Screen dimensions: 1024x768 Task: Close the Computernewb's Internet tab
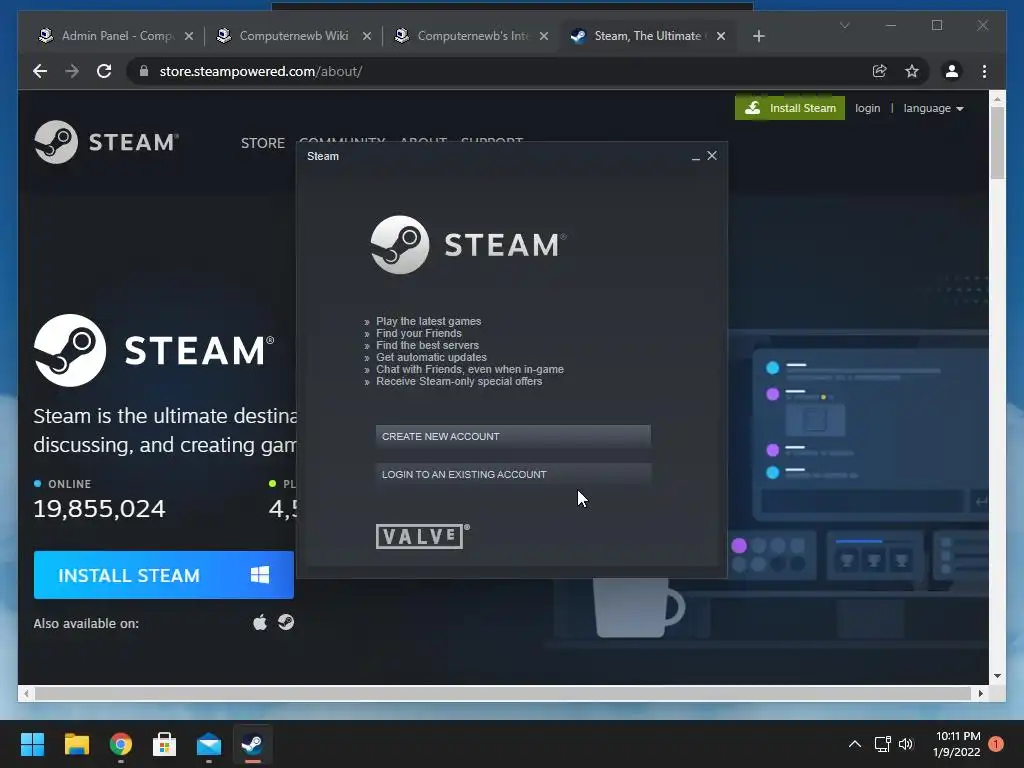(544, 36)
